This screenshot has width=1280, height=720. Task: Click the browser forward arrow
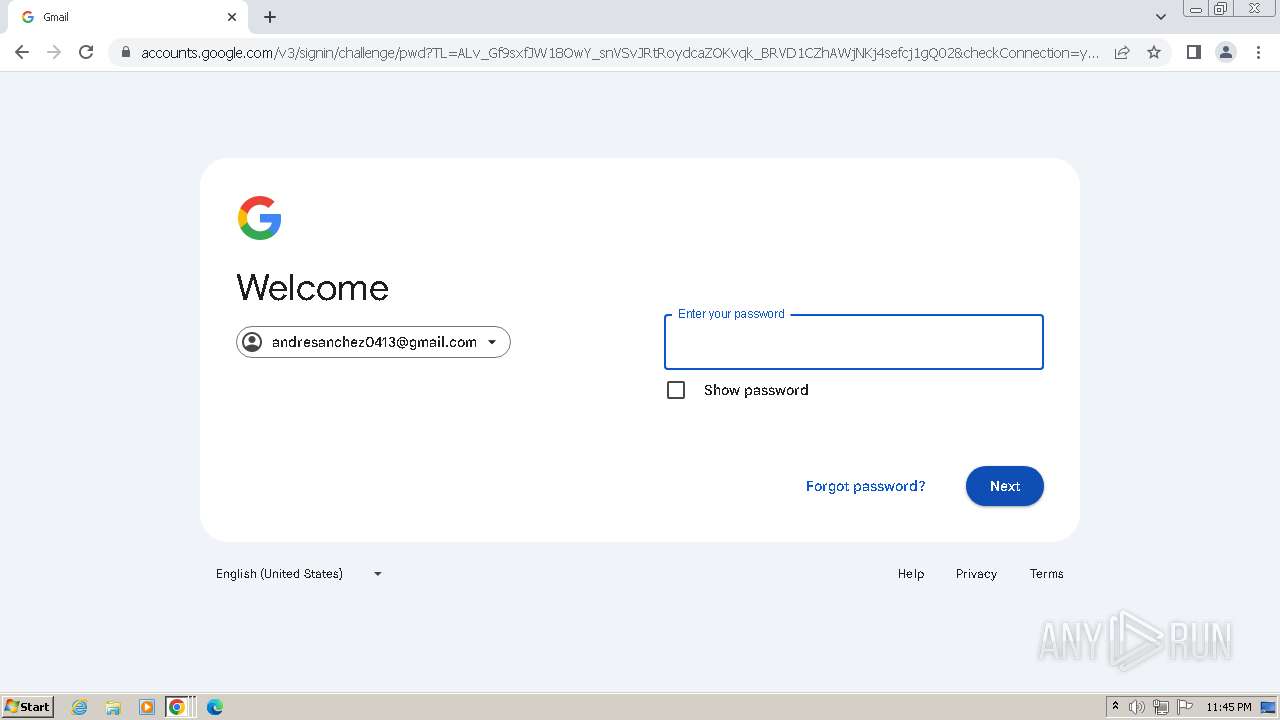coord(54,52)
